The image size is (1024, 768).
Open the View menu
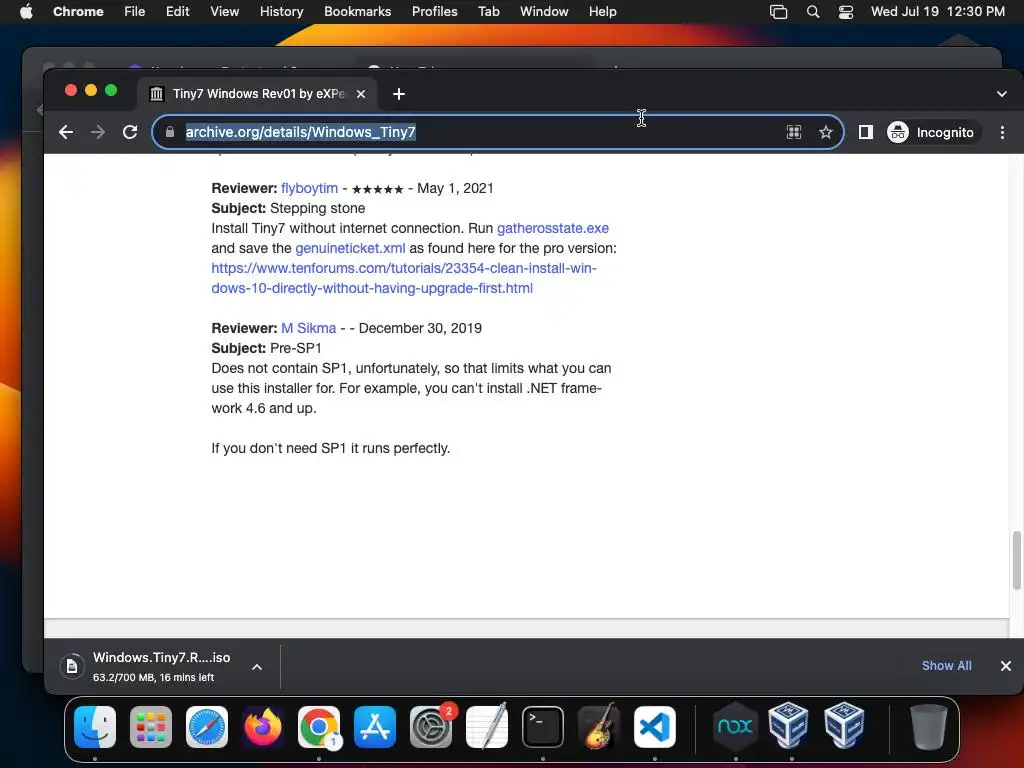[225, 12]
